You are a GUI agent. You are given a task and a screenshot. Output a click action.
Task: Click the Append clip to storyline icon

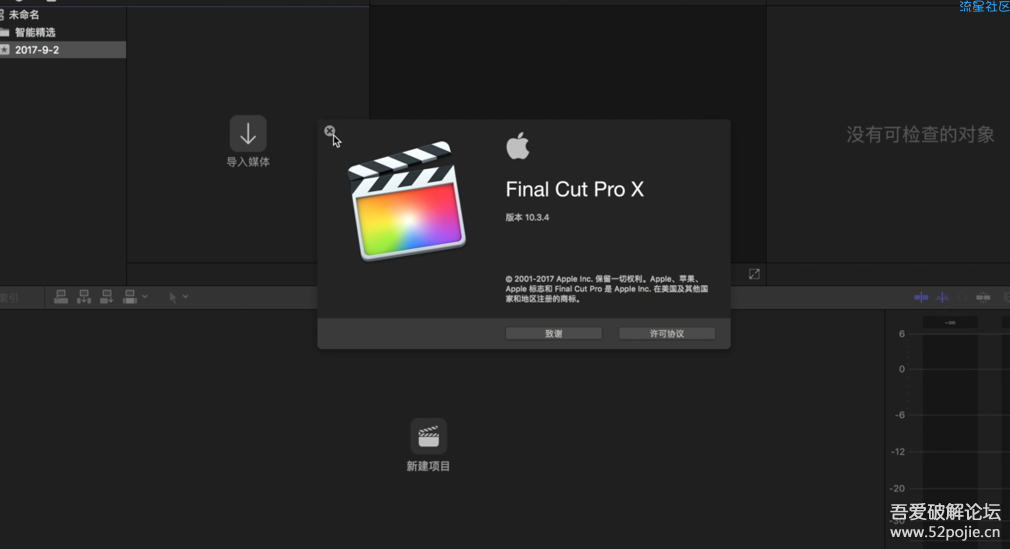point(106,296)
